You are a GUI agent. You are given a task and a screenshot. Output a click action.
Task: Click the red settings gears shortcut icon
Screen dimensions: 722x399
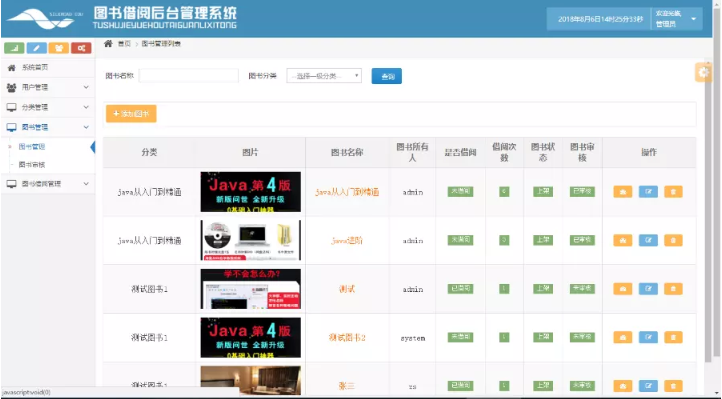(81, 48)
